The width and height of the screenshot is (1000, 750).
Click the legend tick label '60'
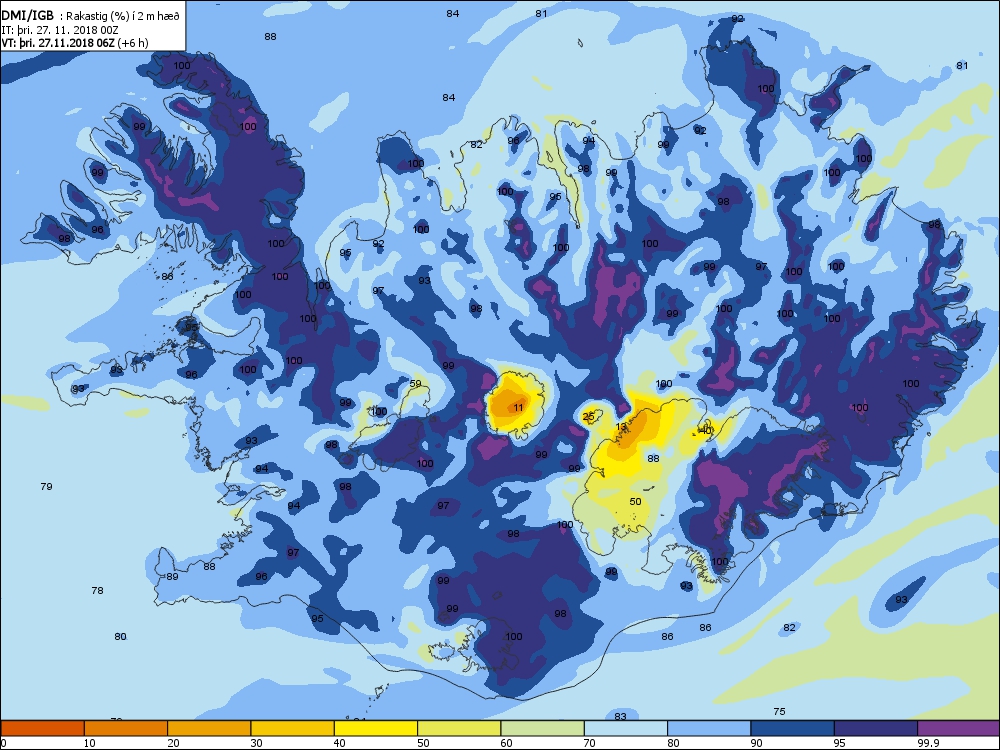coord(506,743)
